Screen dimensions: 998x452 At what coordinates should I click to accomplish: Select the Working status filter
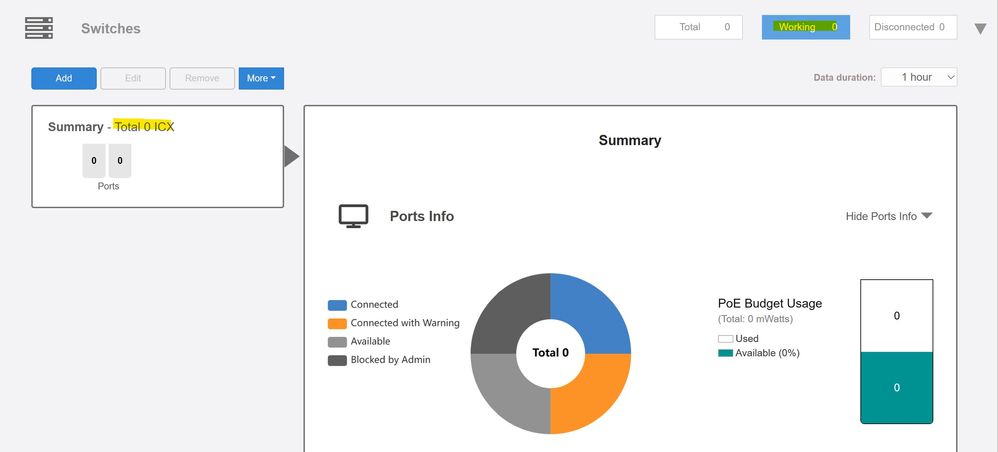pos(805,27)
